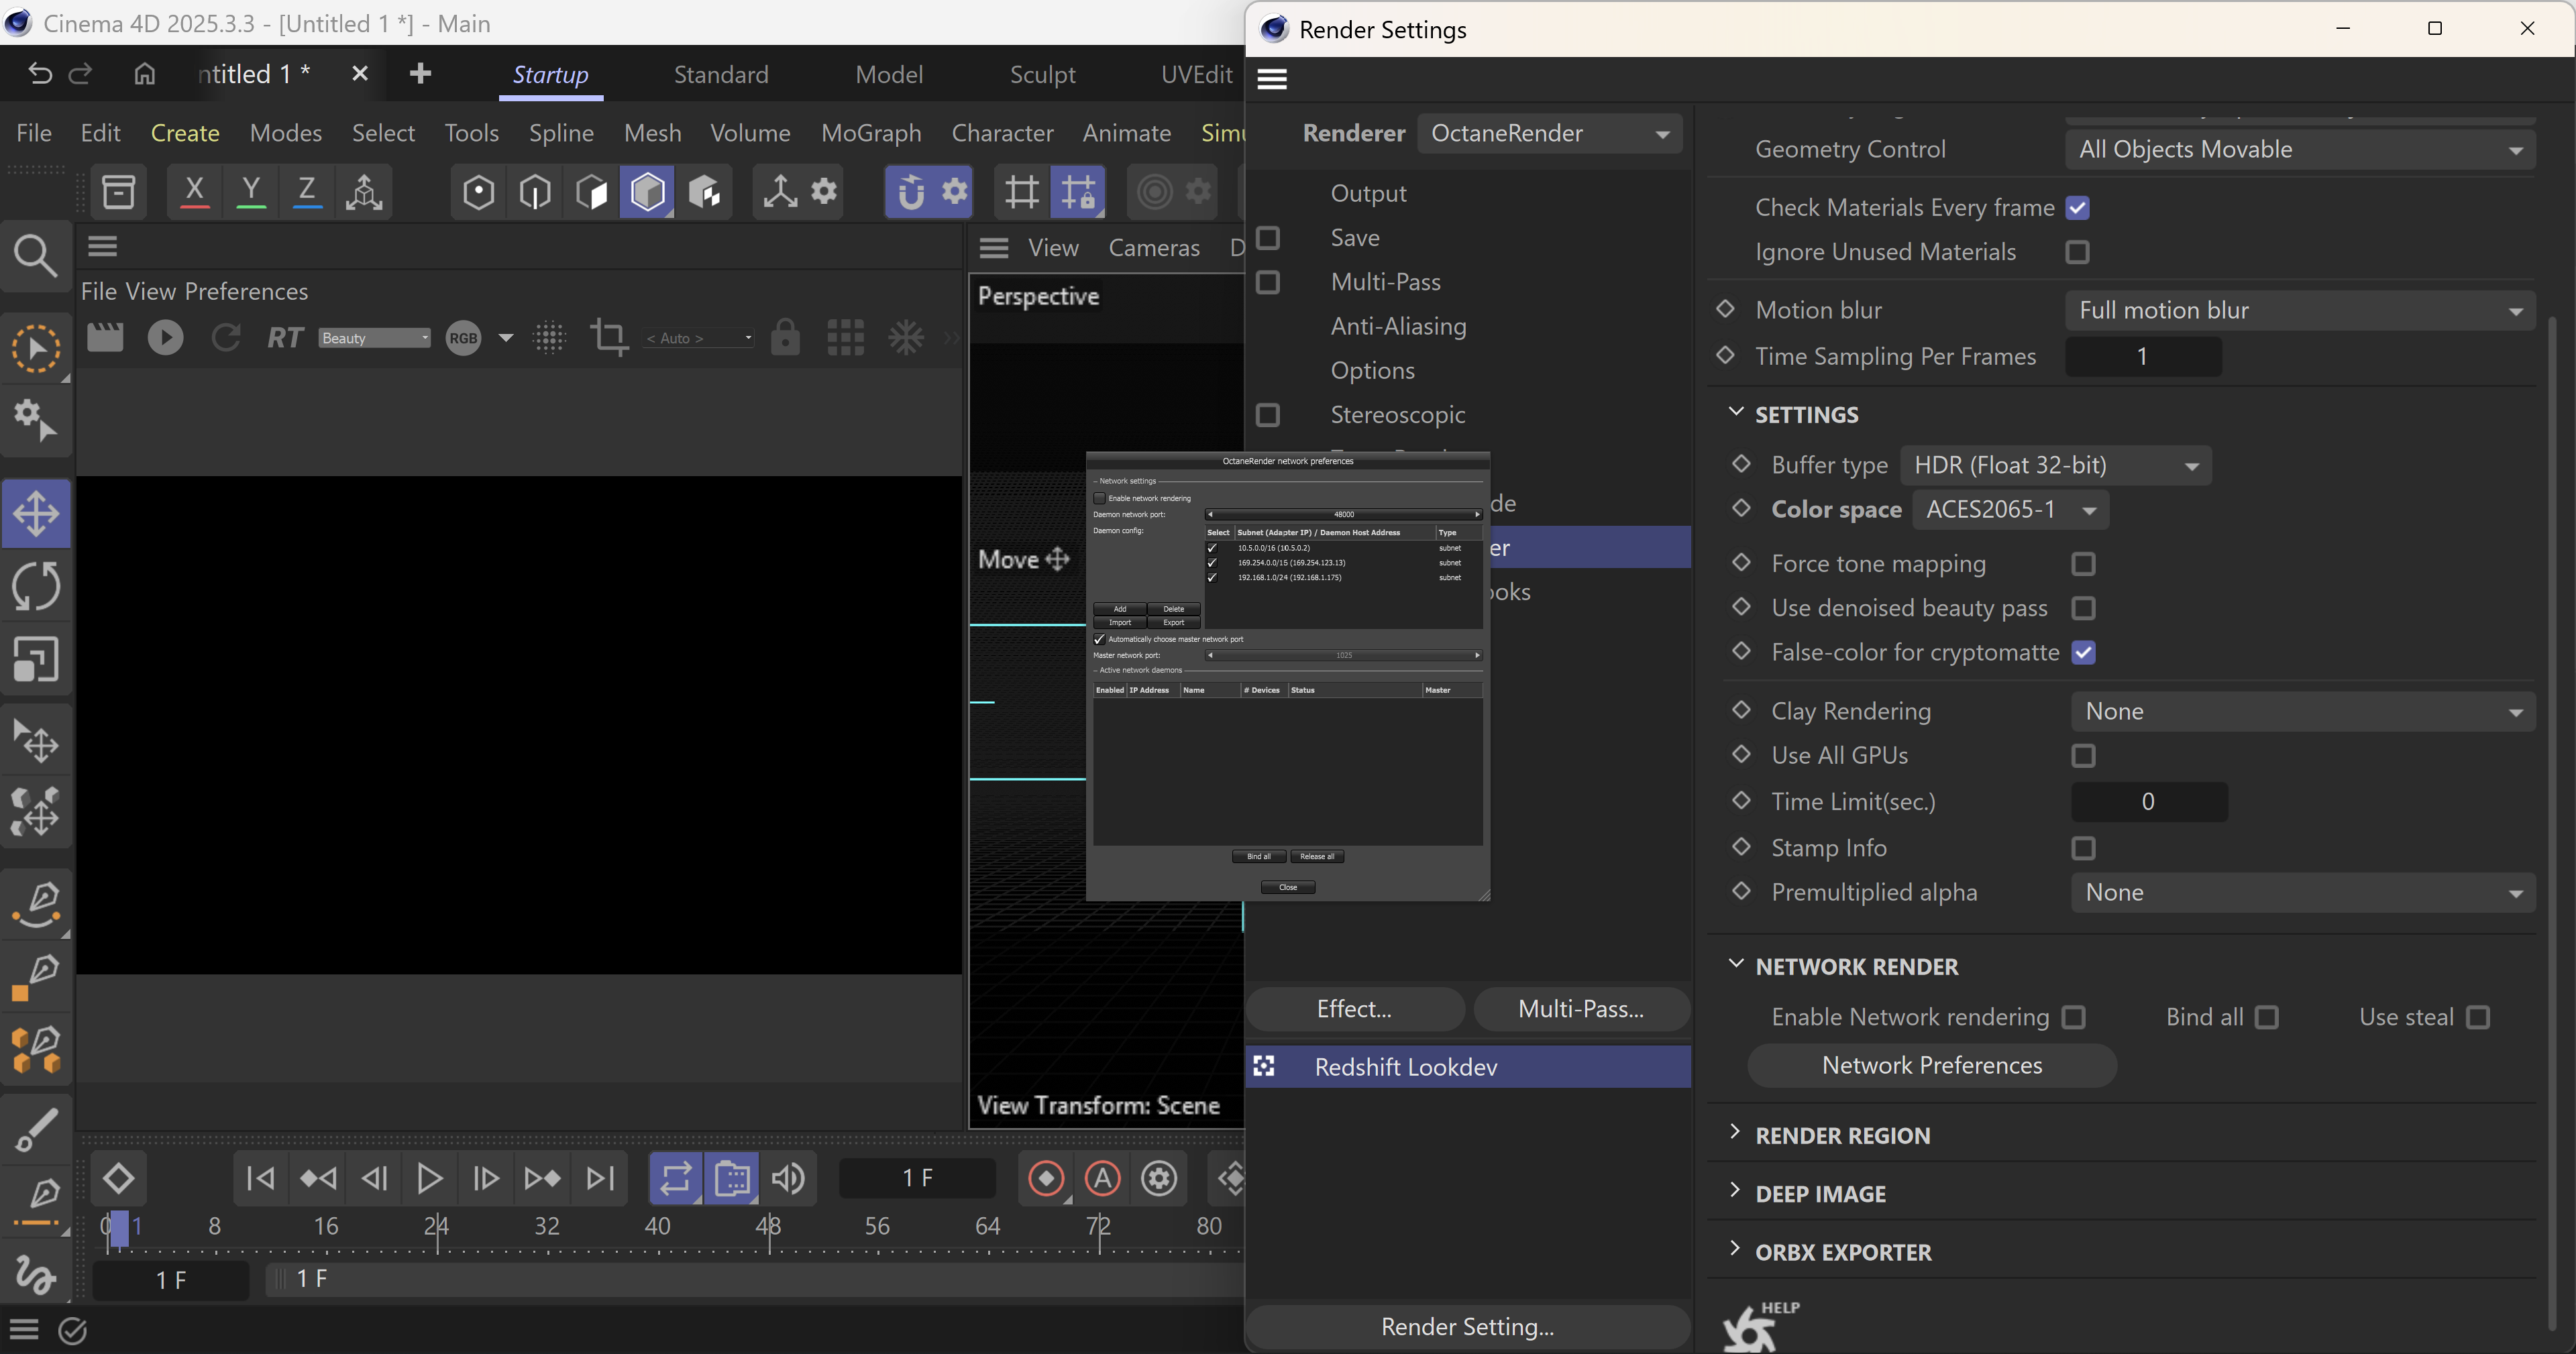Open the Renderer OctaneRender dropdown

[x=1549, y=134]
